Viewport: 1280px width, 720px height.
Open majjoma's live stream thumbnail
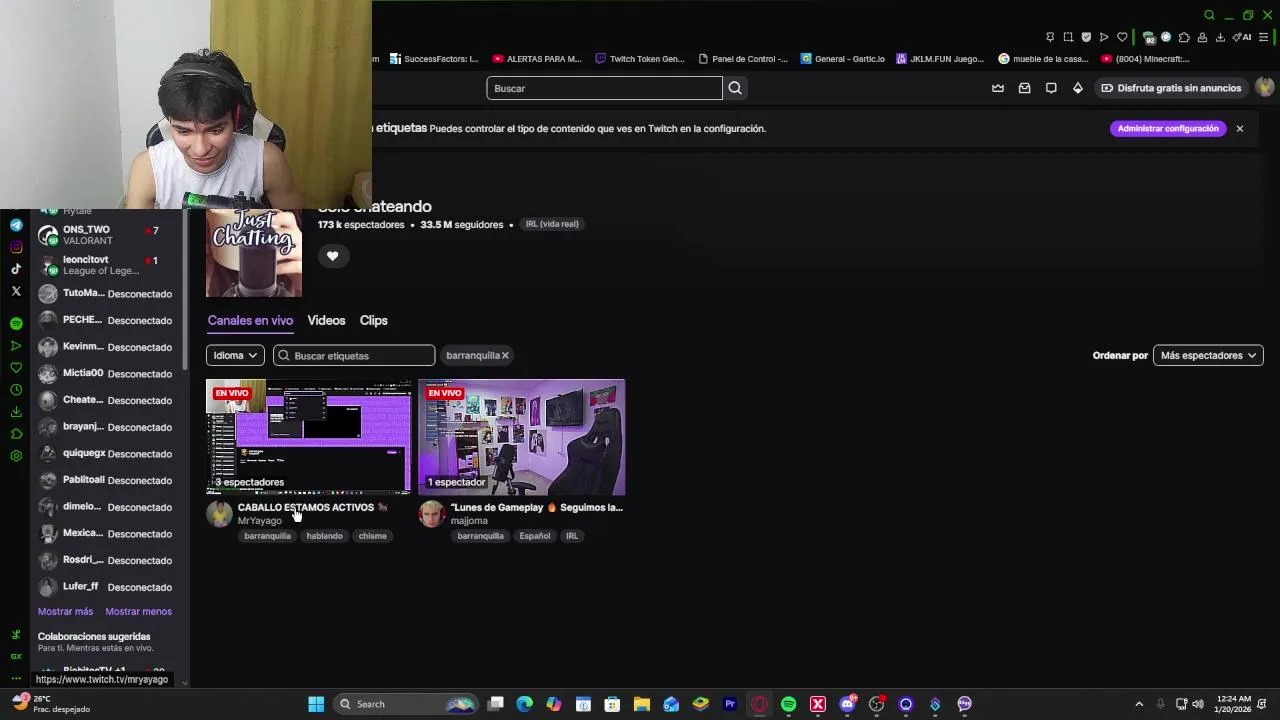pyautogui.click(x=522, y=437)
